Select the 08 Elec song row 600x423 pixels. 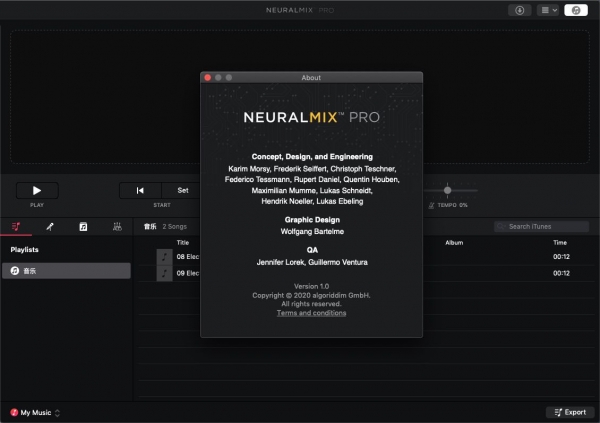pyautogui.click(x=366, y=256)
